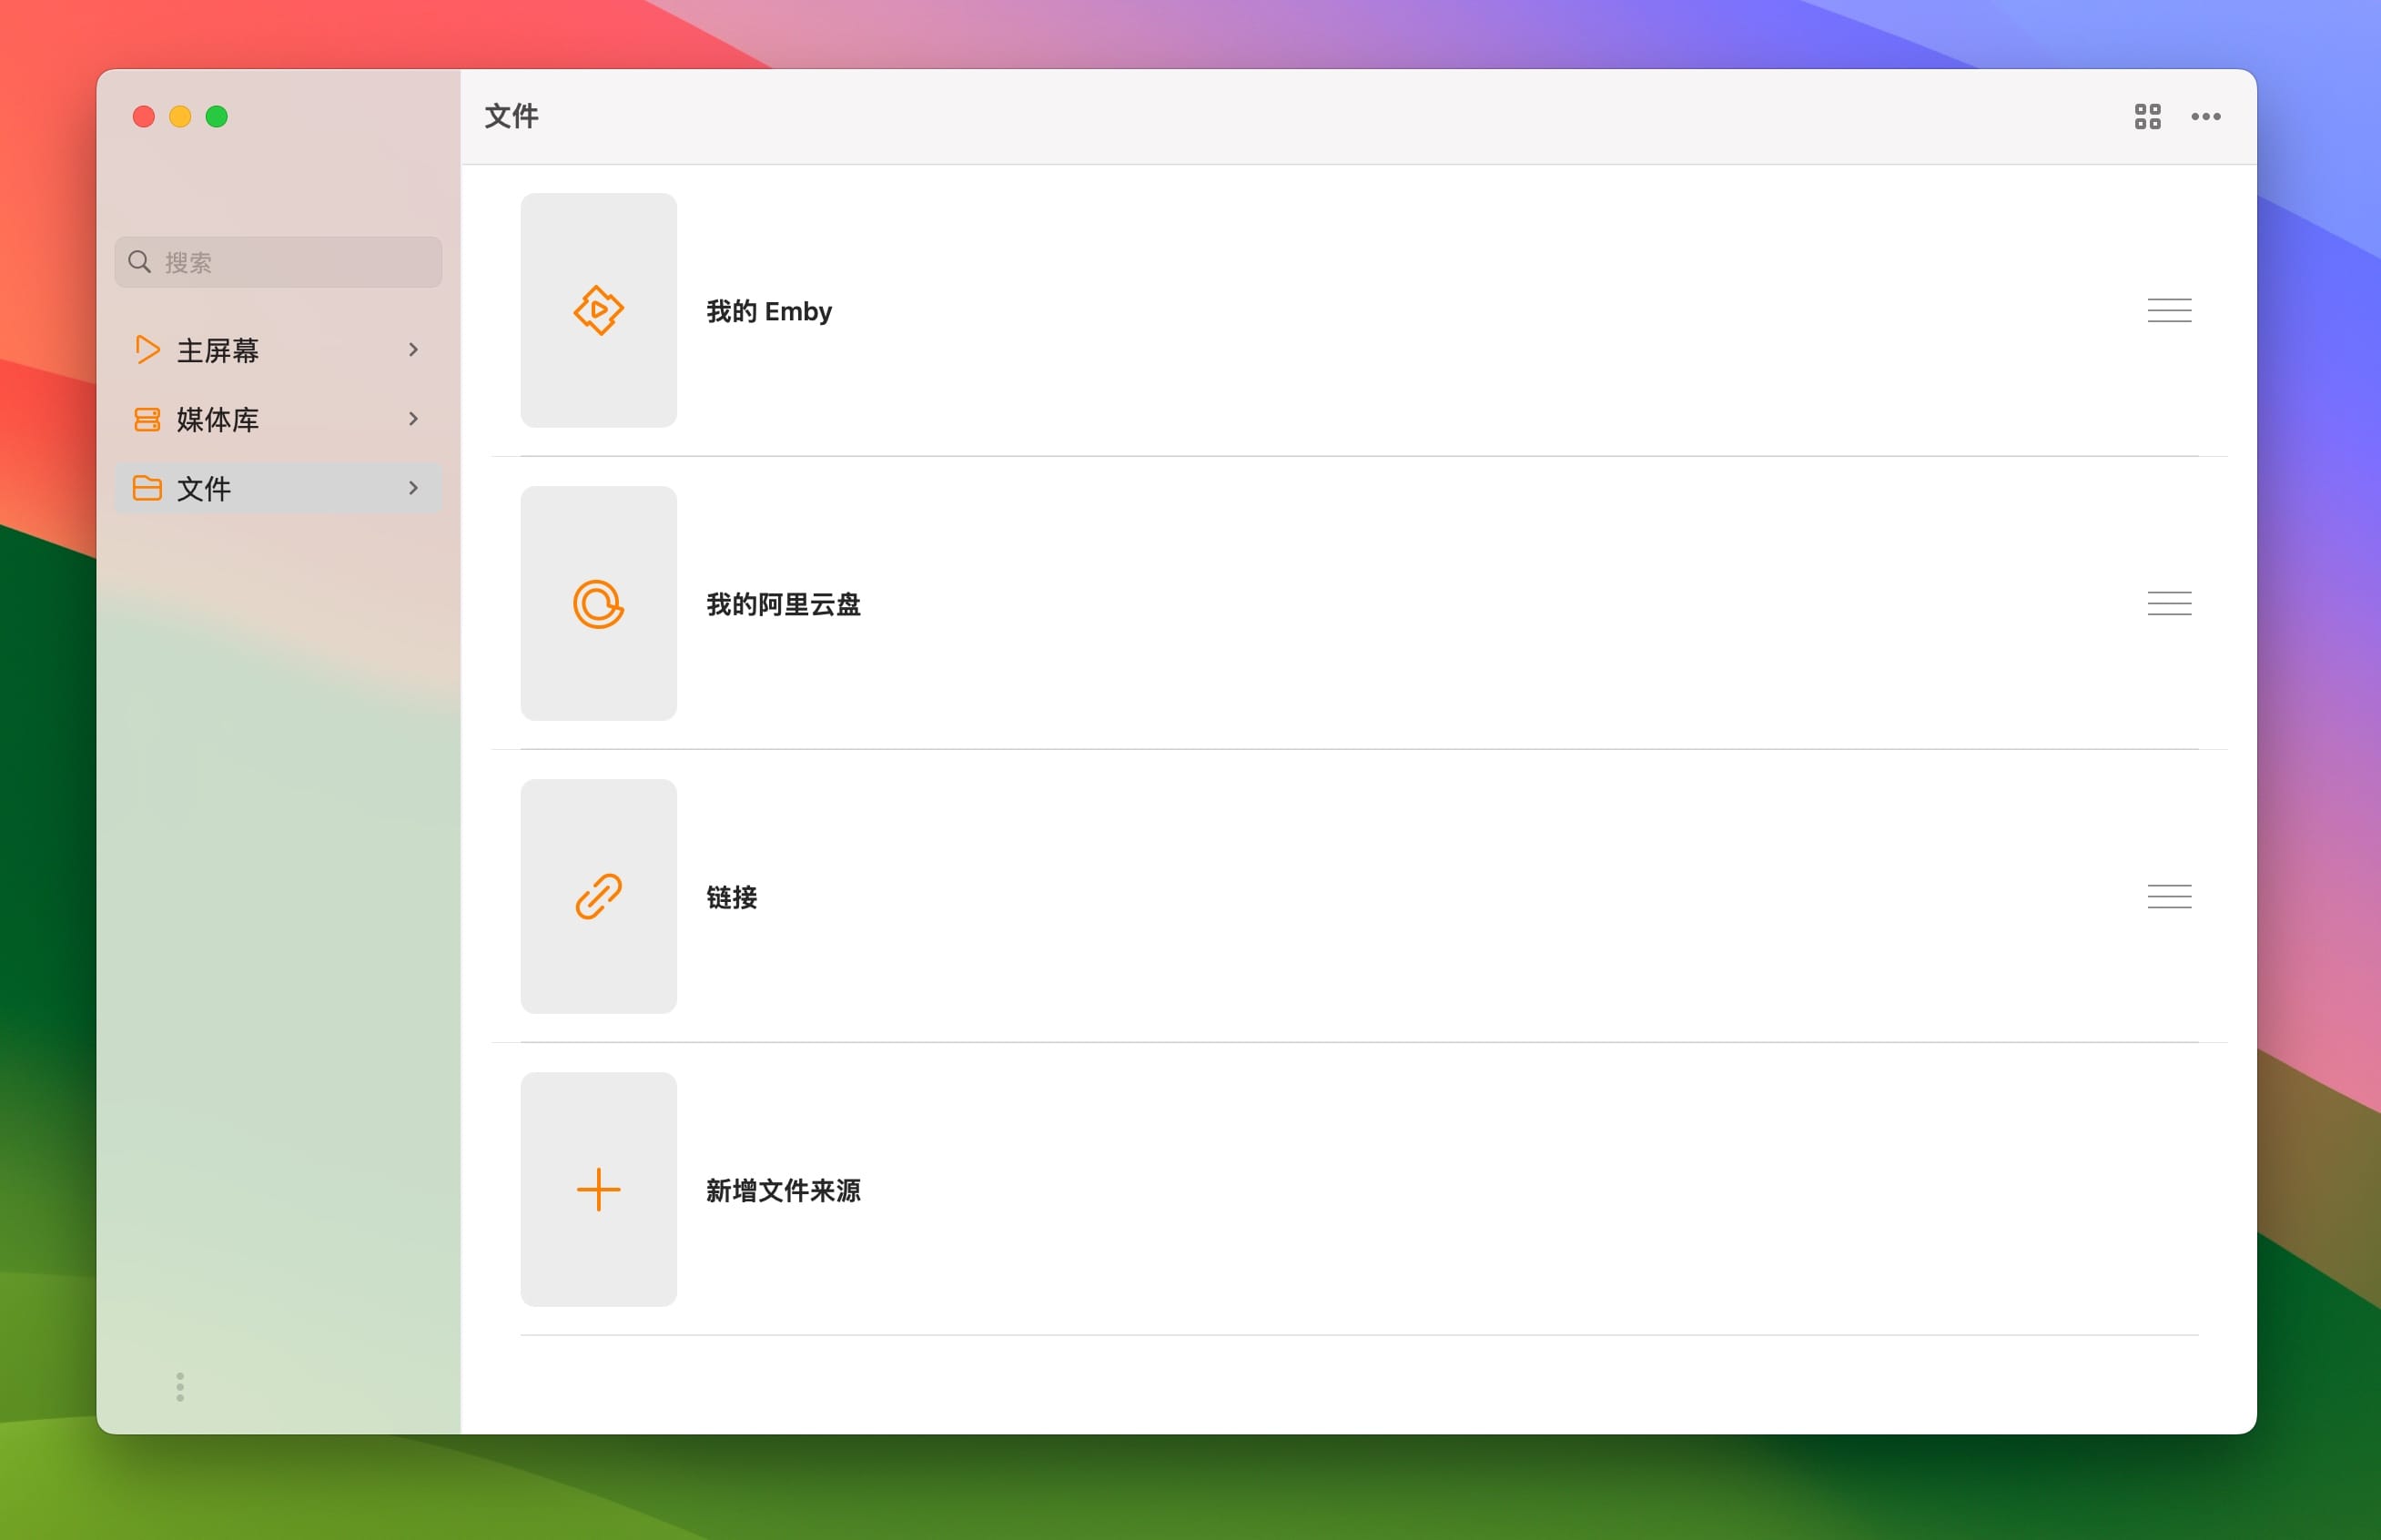Screen dimensions: 2381x1540
Task: Click the reorder handle beside 链接
Action: pyautogui.click(x=2169, y=897)
